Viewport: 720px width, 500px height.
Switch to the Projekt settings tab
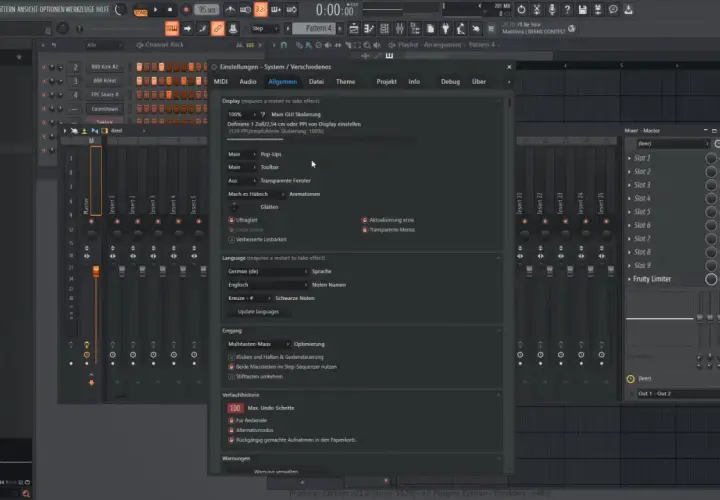(x=387, y=82)
